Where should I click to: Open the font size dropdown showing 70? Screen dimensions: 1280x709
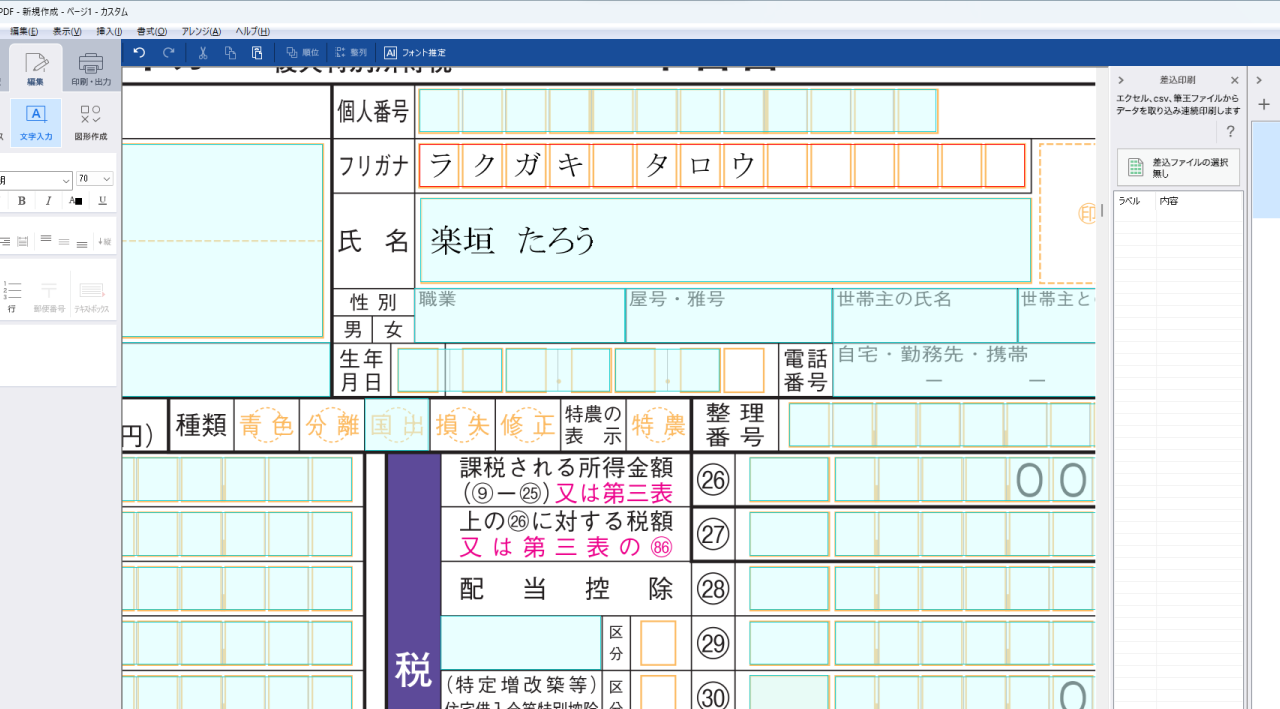[x=95, y=179]
